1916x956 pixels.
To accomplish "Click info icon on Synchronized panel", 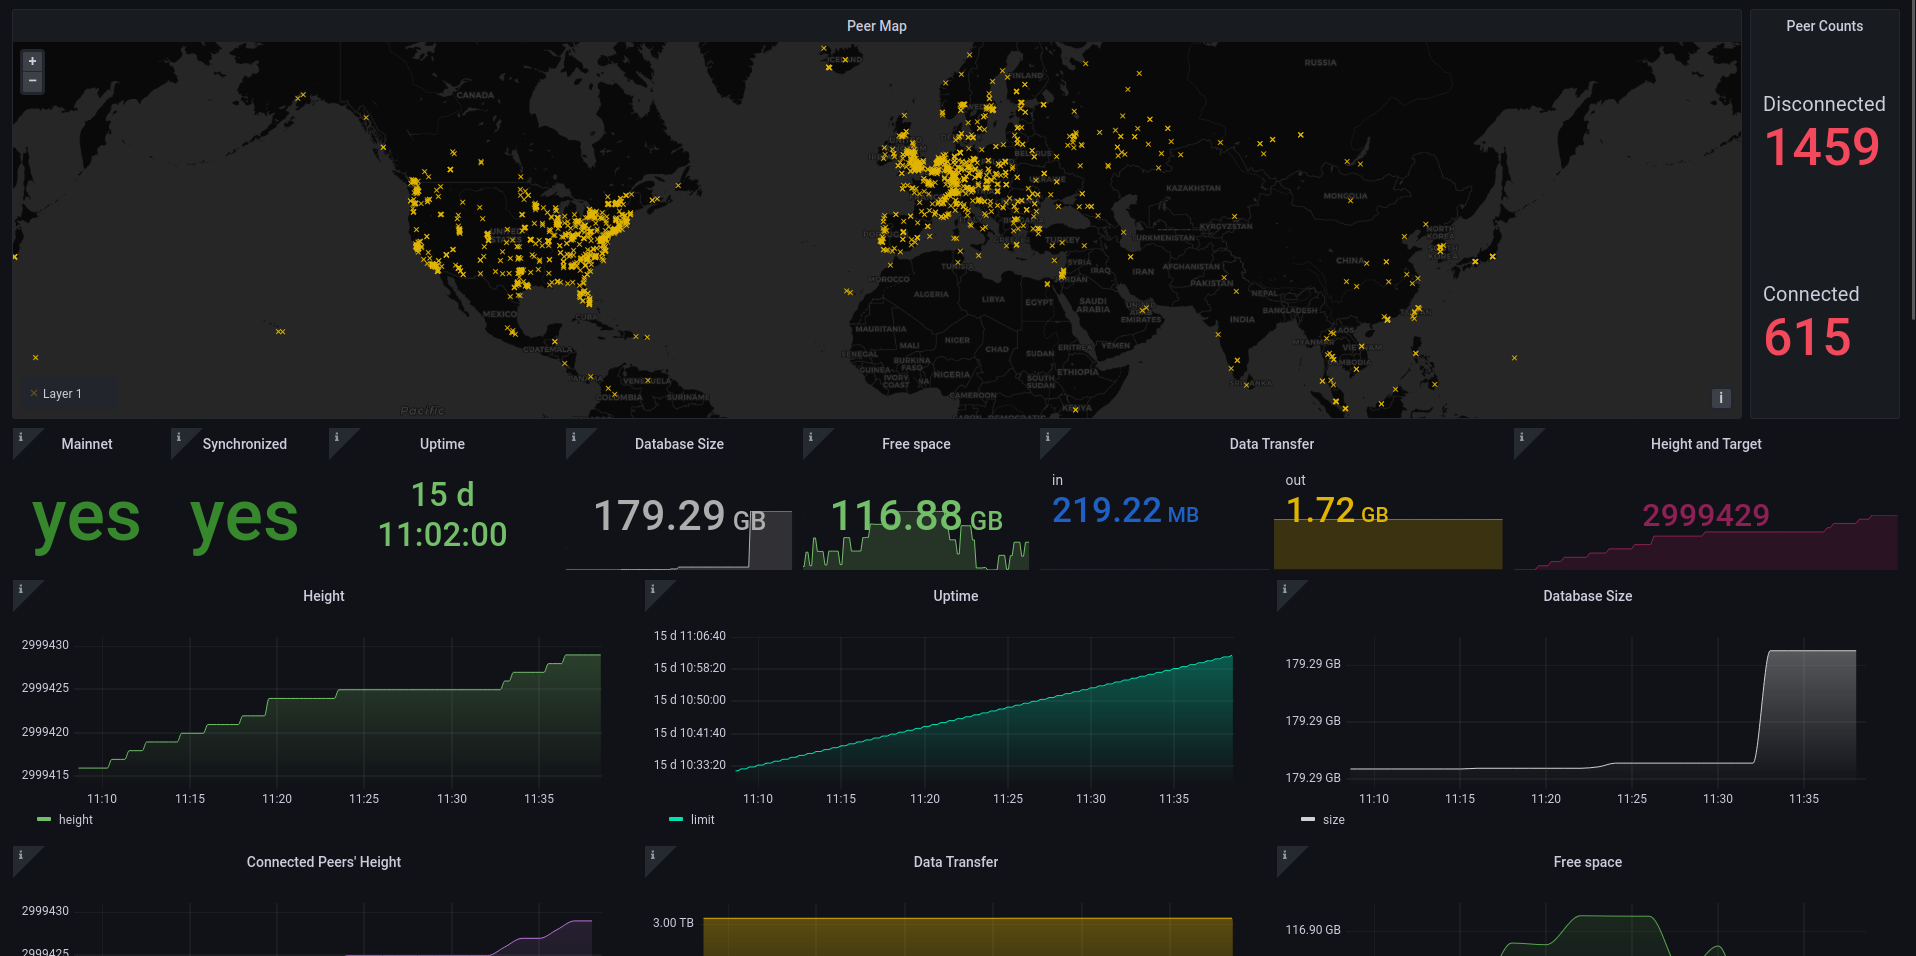I will point(178,437).
